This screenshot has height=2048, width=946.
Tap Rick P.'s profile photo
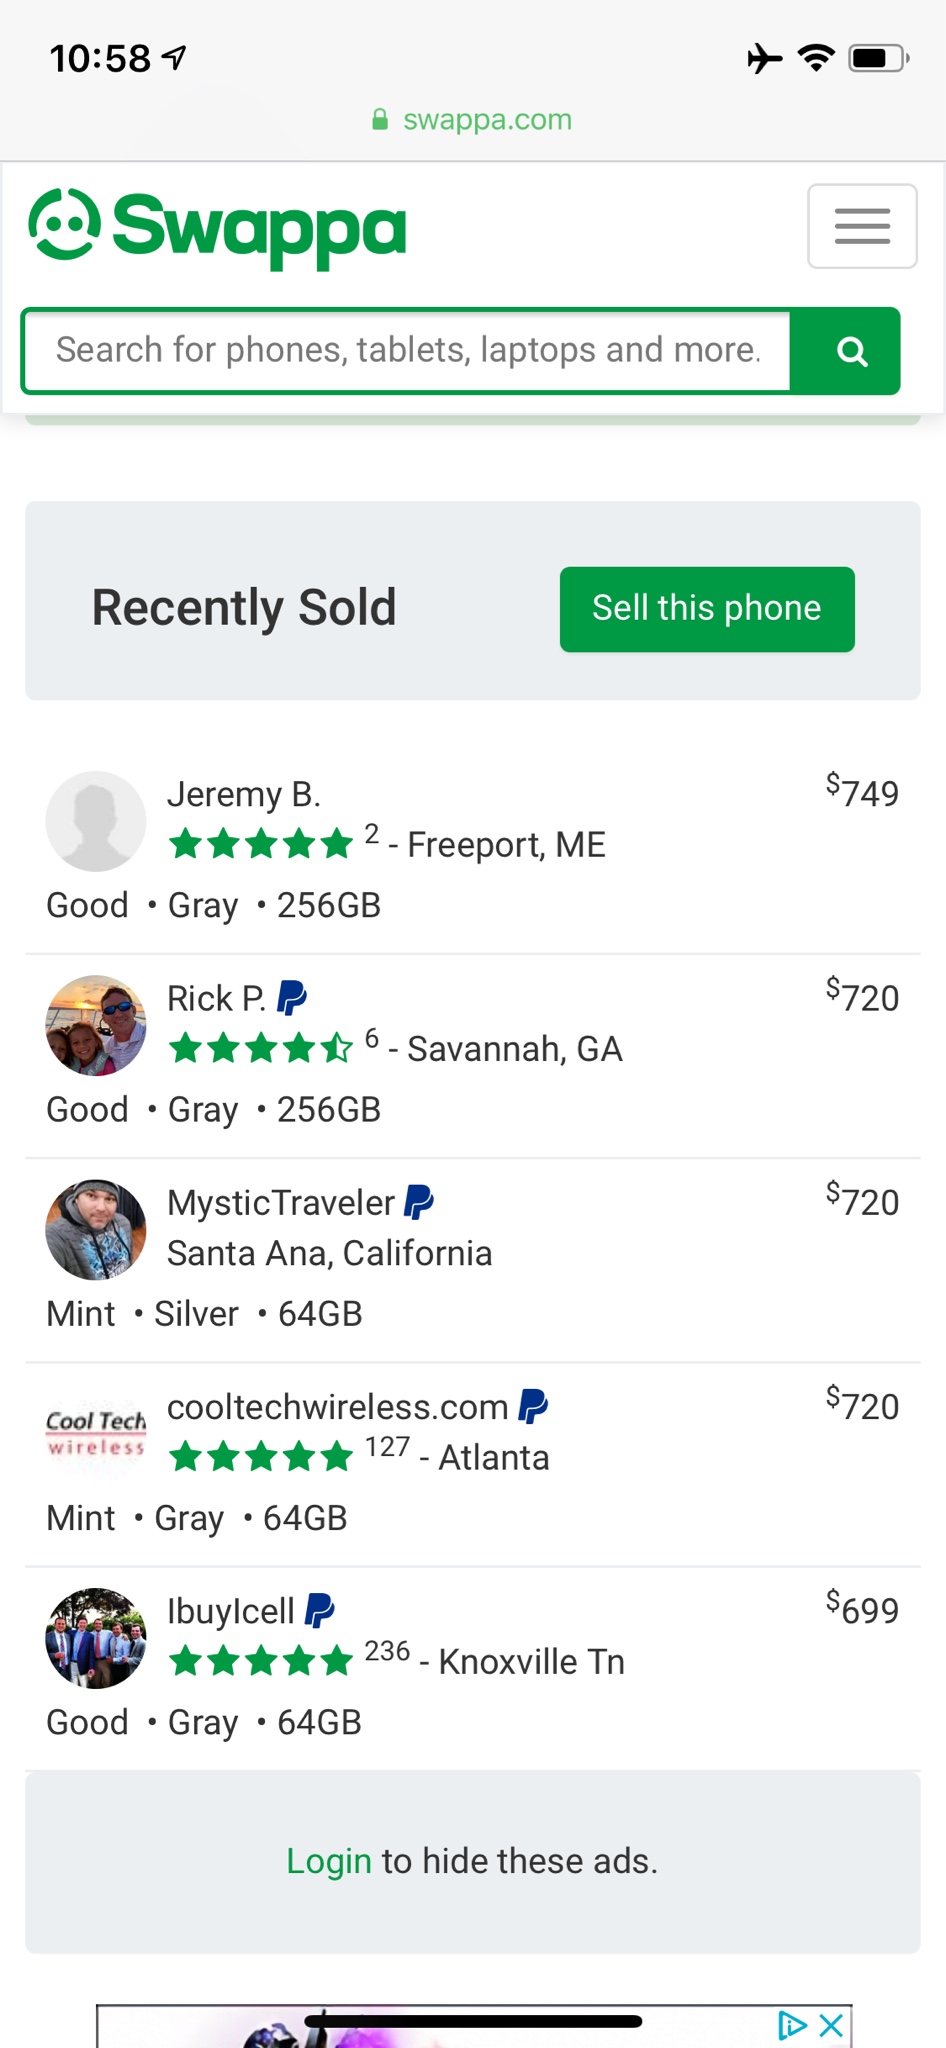pos(96,1025)
